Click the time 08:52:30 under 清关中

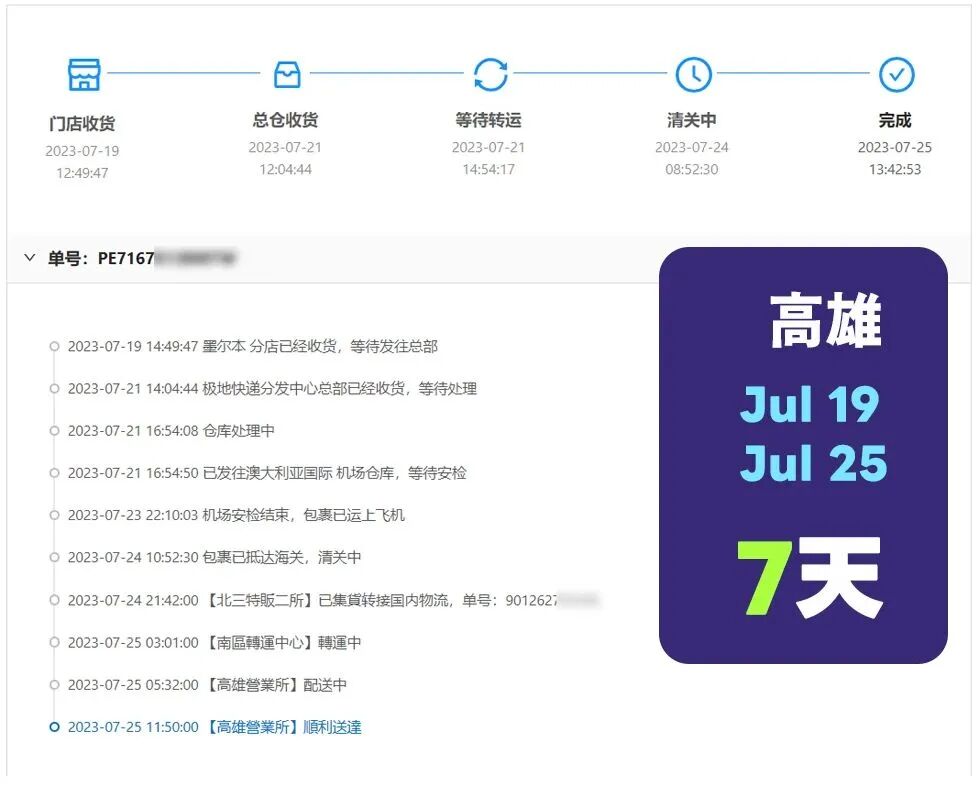(x=692, y=169)
